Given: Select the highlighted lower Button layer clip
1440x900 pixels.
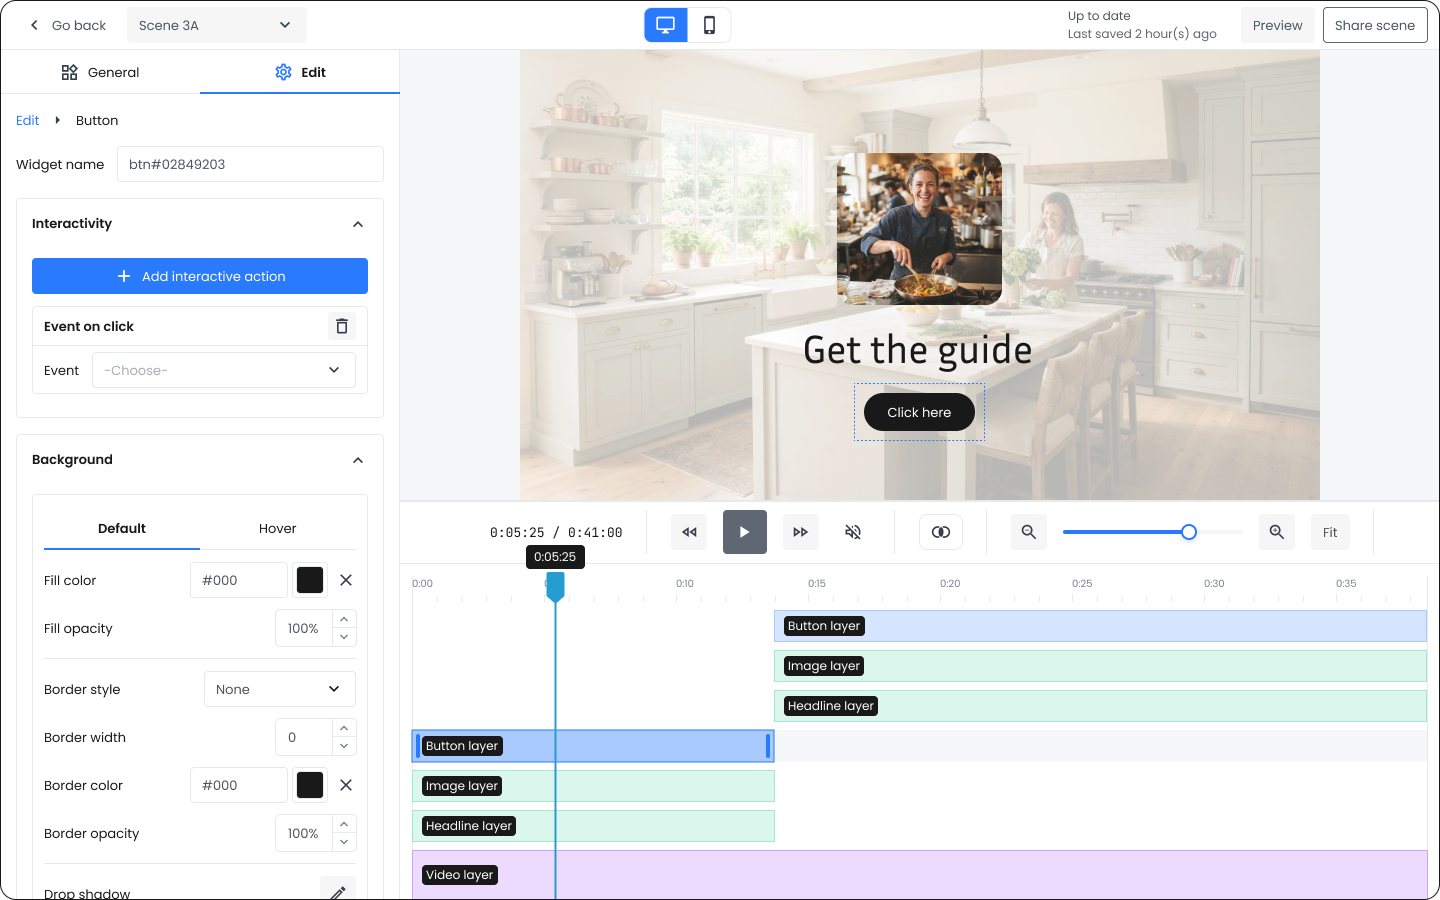Looking at the screenshot, I should pos(593,746).
